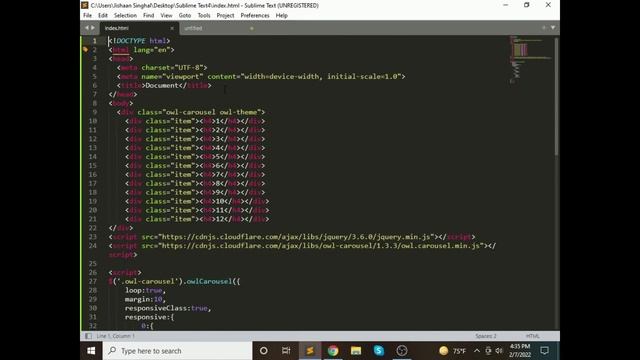
Task: Click the untitled tab unsaved dot
Action: (x=252, y=28)
